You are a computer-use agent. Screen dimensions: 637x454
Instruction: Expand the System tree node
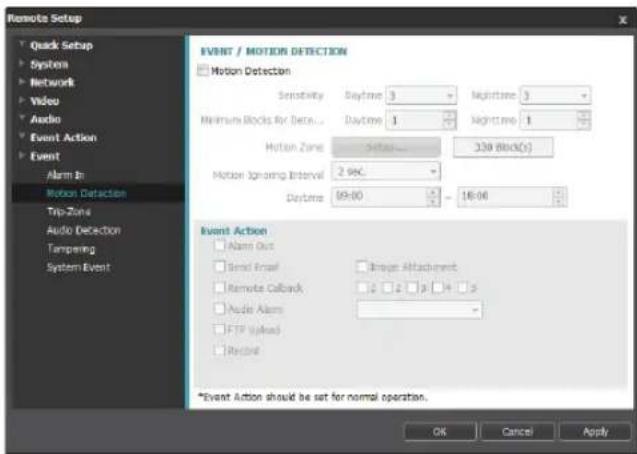(x=22, y=63)
